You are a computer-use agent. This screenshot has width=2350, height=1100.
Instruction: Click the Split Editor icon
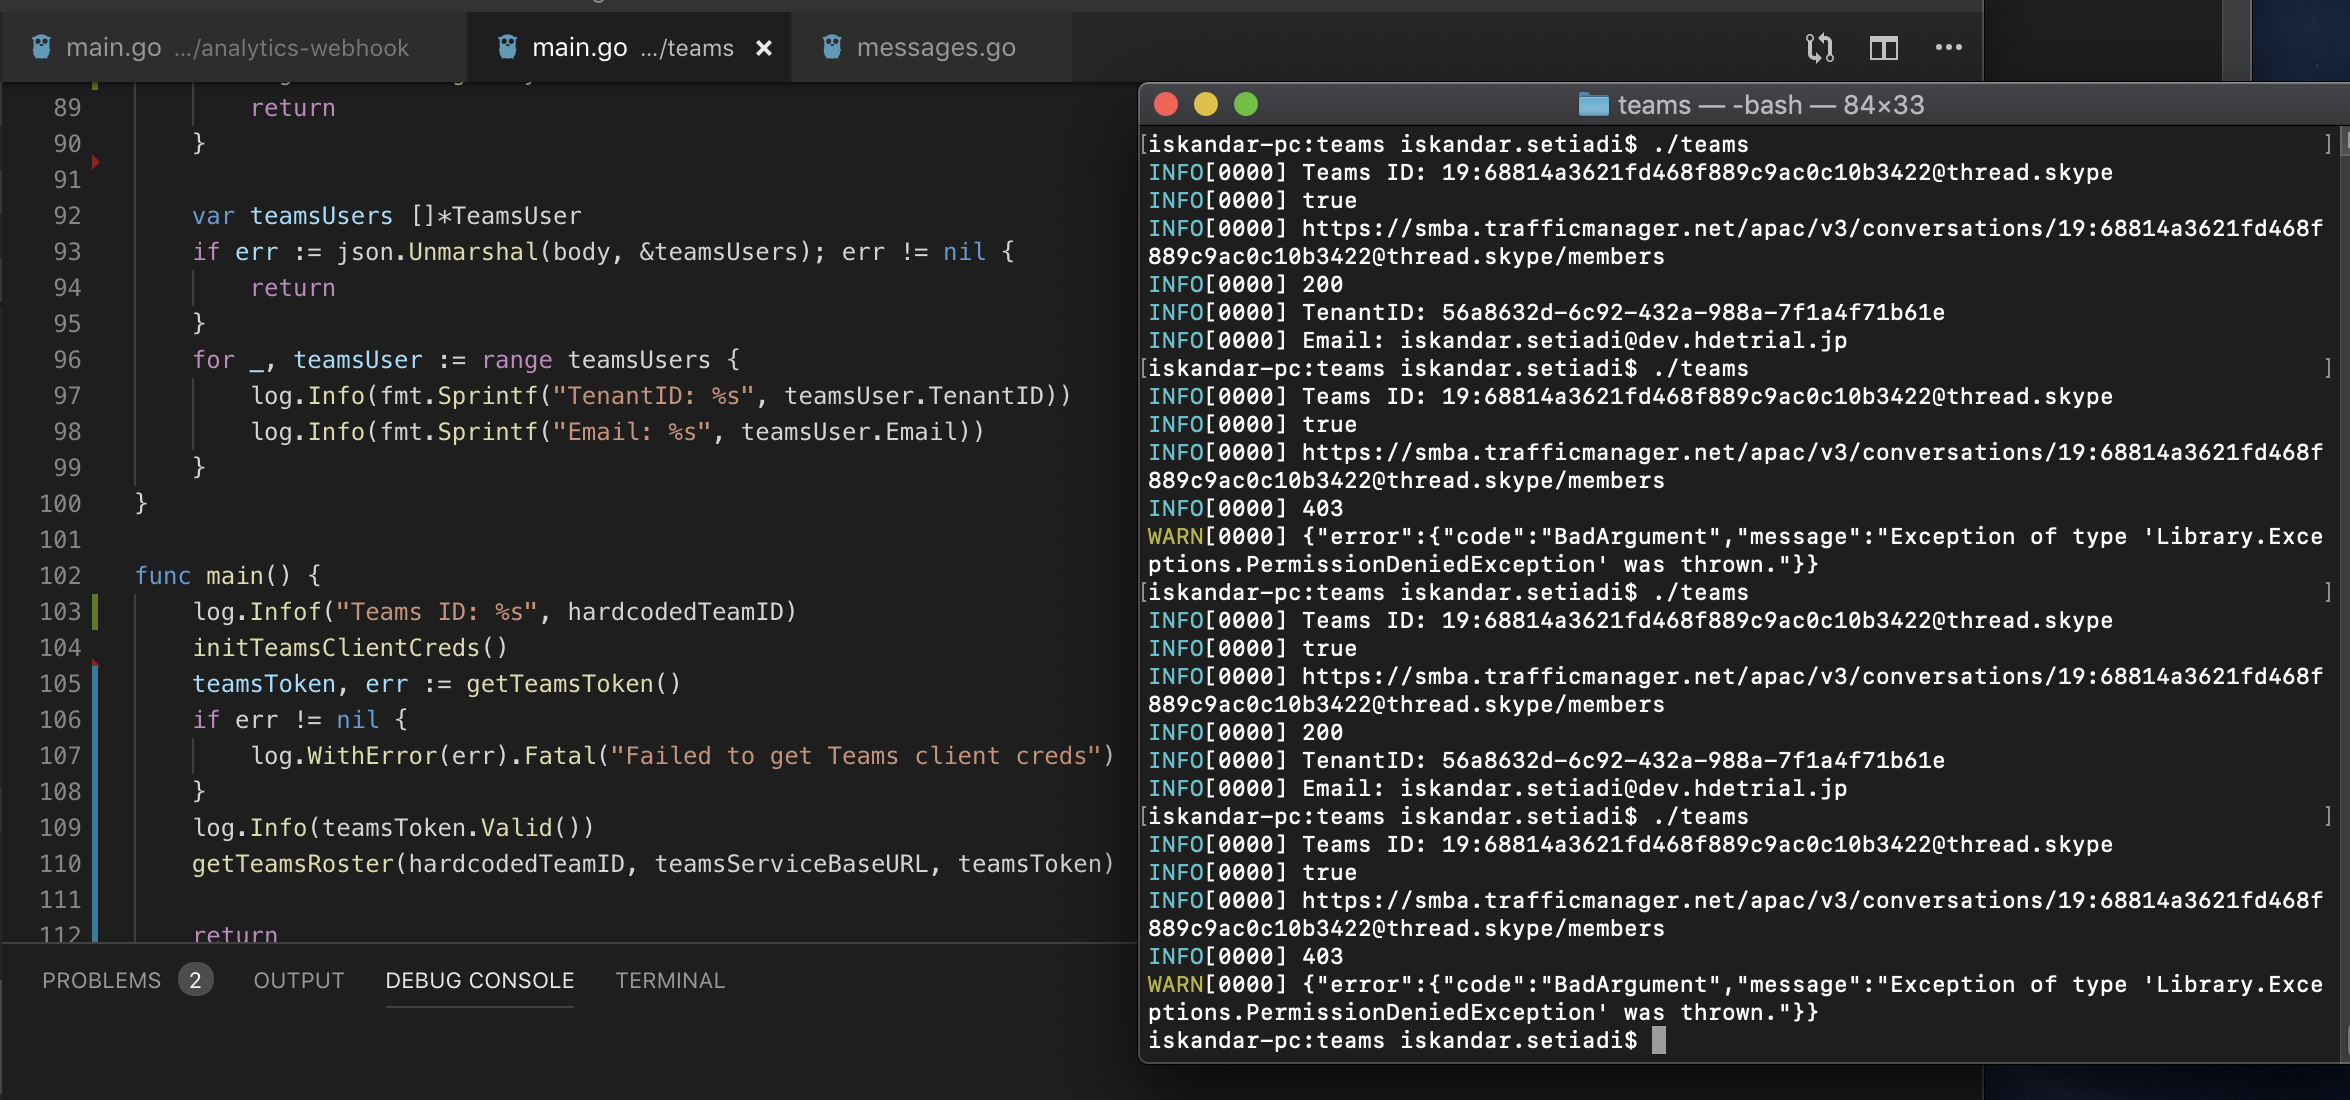tap(1883, 47)
